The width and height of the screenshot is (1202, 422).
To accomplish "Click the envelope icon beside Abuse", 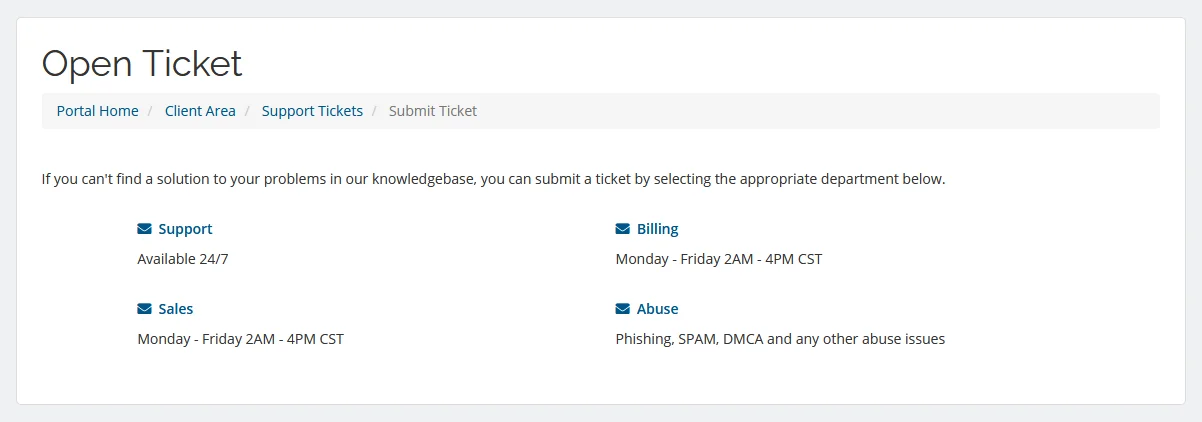I will pyautogui.click(x=623, y=309).
